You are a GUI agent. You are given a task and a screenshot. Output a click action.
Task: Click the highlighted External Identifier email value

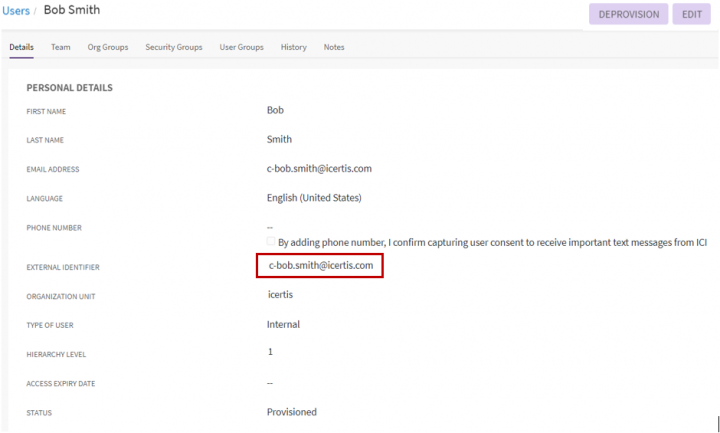point(320,266)
